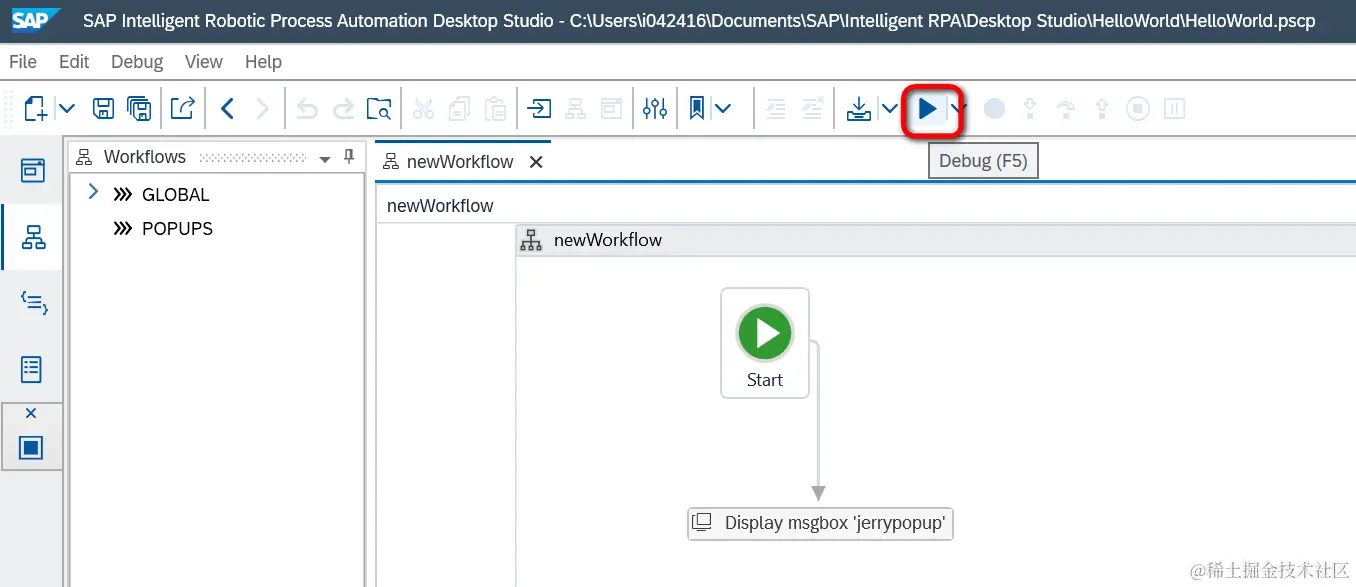Open the Debug menu
The image size is (1356, 587).
(x=137, y=62)
